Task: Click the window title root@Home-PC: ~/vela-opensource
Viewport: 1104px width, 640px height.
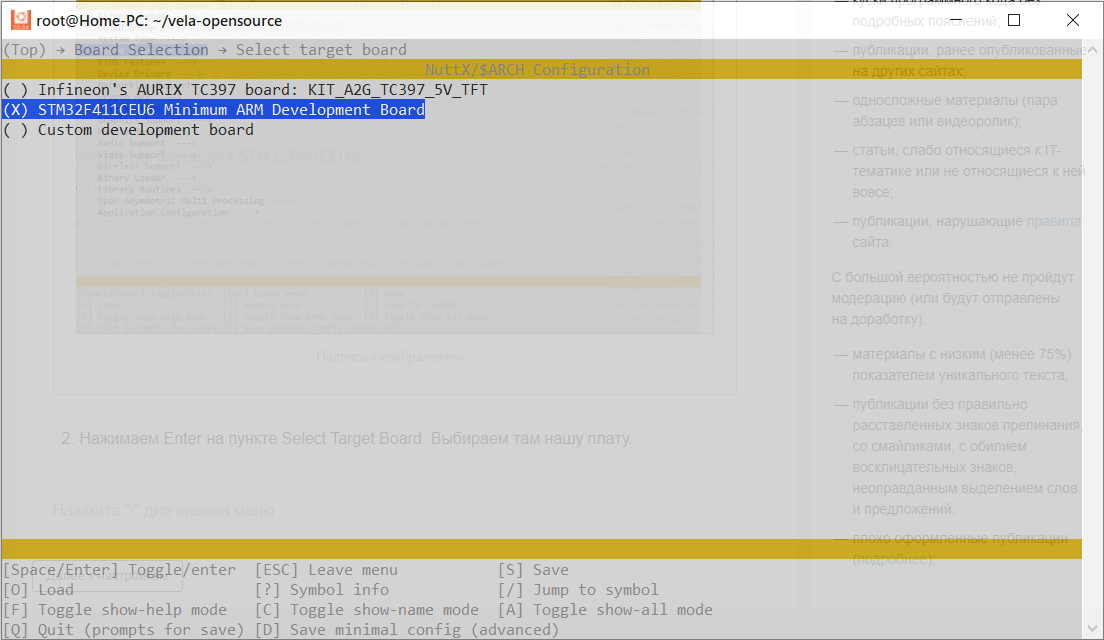Action: [x=159, y=21]
